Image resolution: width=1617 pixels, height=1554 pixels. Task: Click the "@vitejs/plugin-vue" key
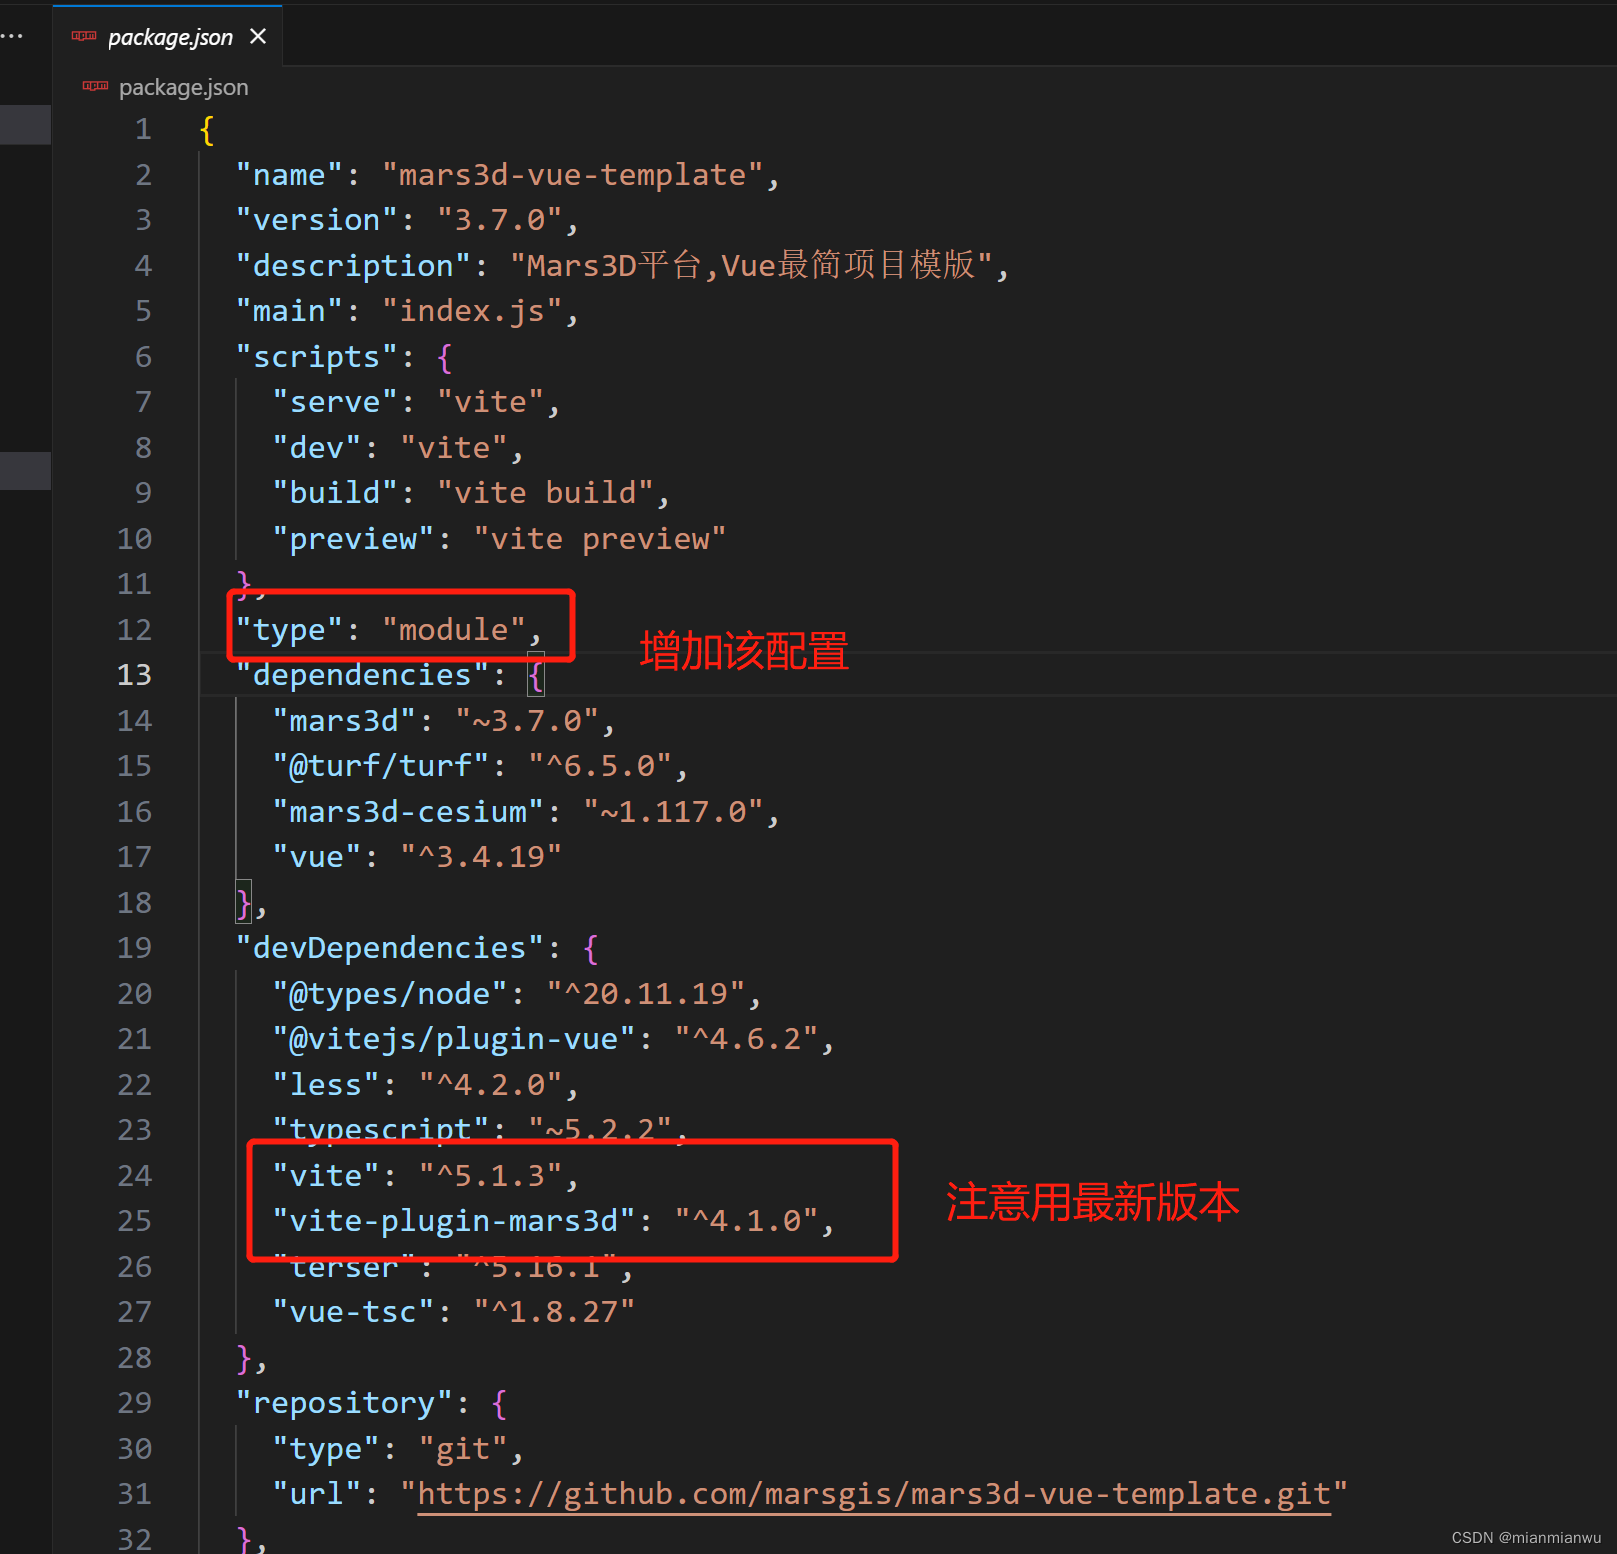(454, 1039)
